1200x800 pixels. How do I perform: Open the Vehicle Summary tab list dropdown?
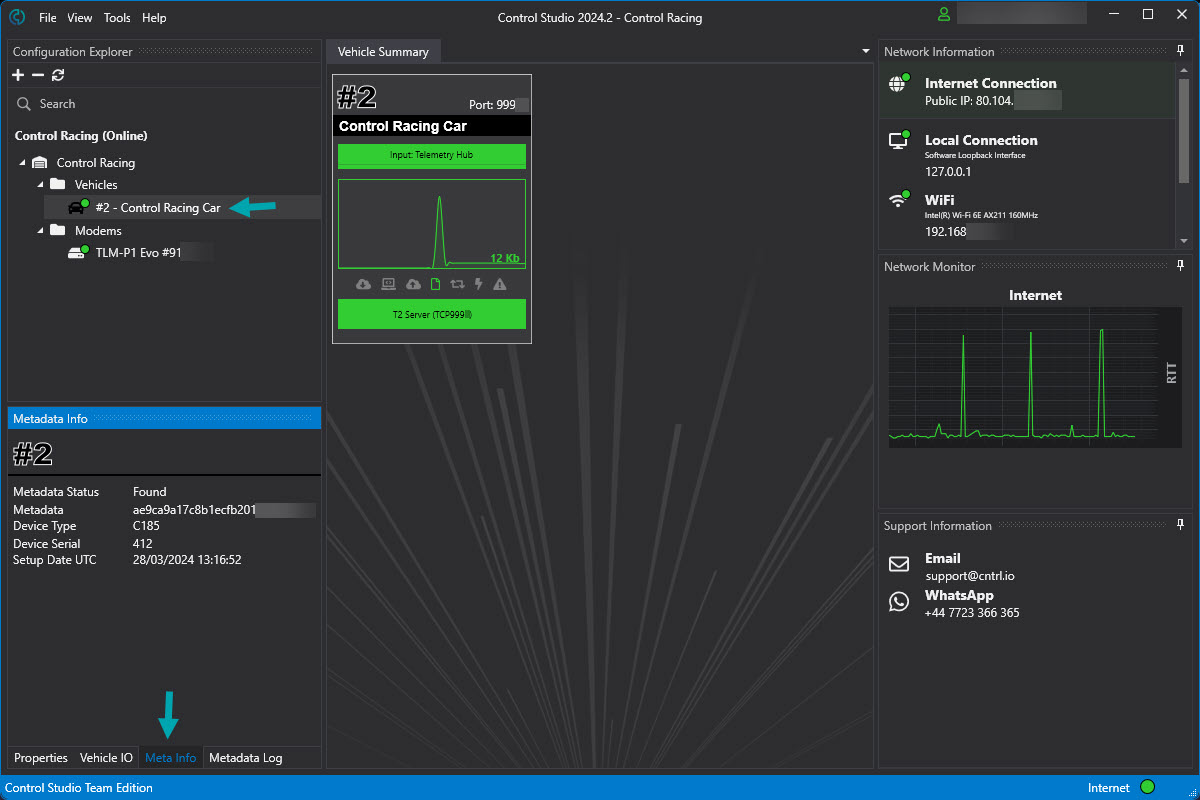866,51
